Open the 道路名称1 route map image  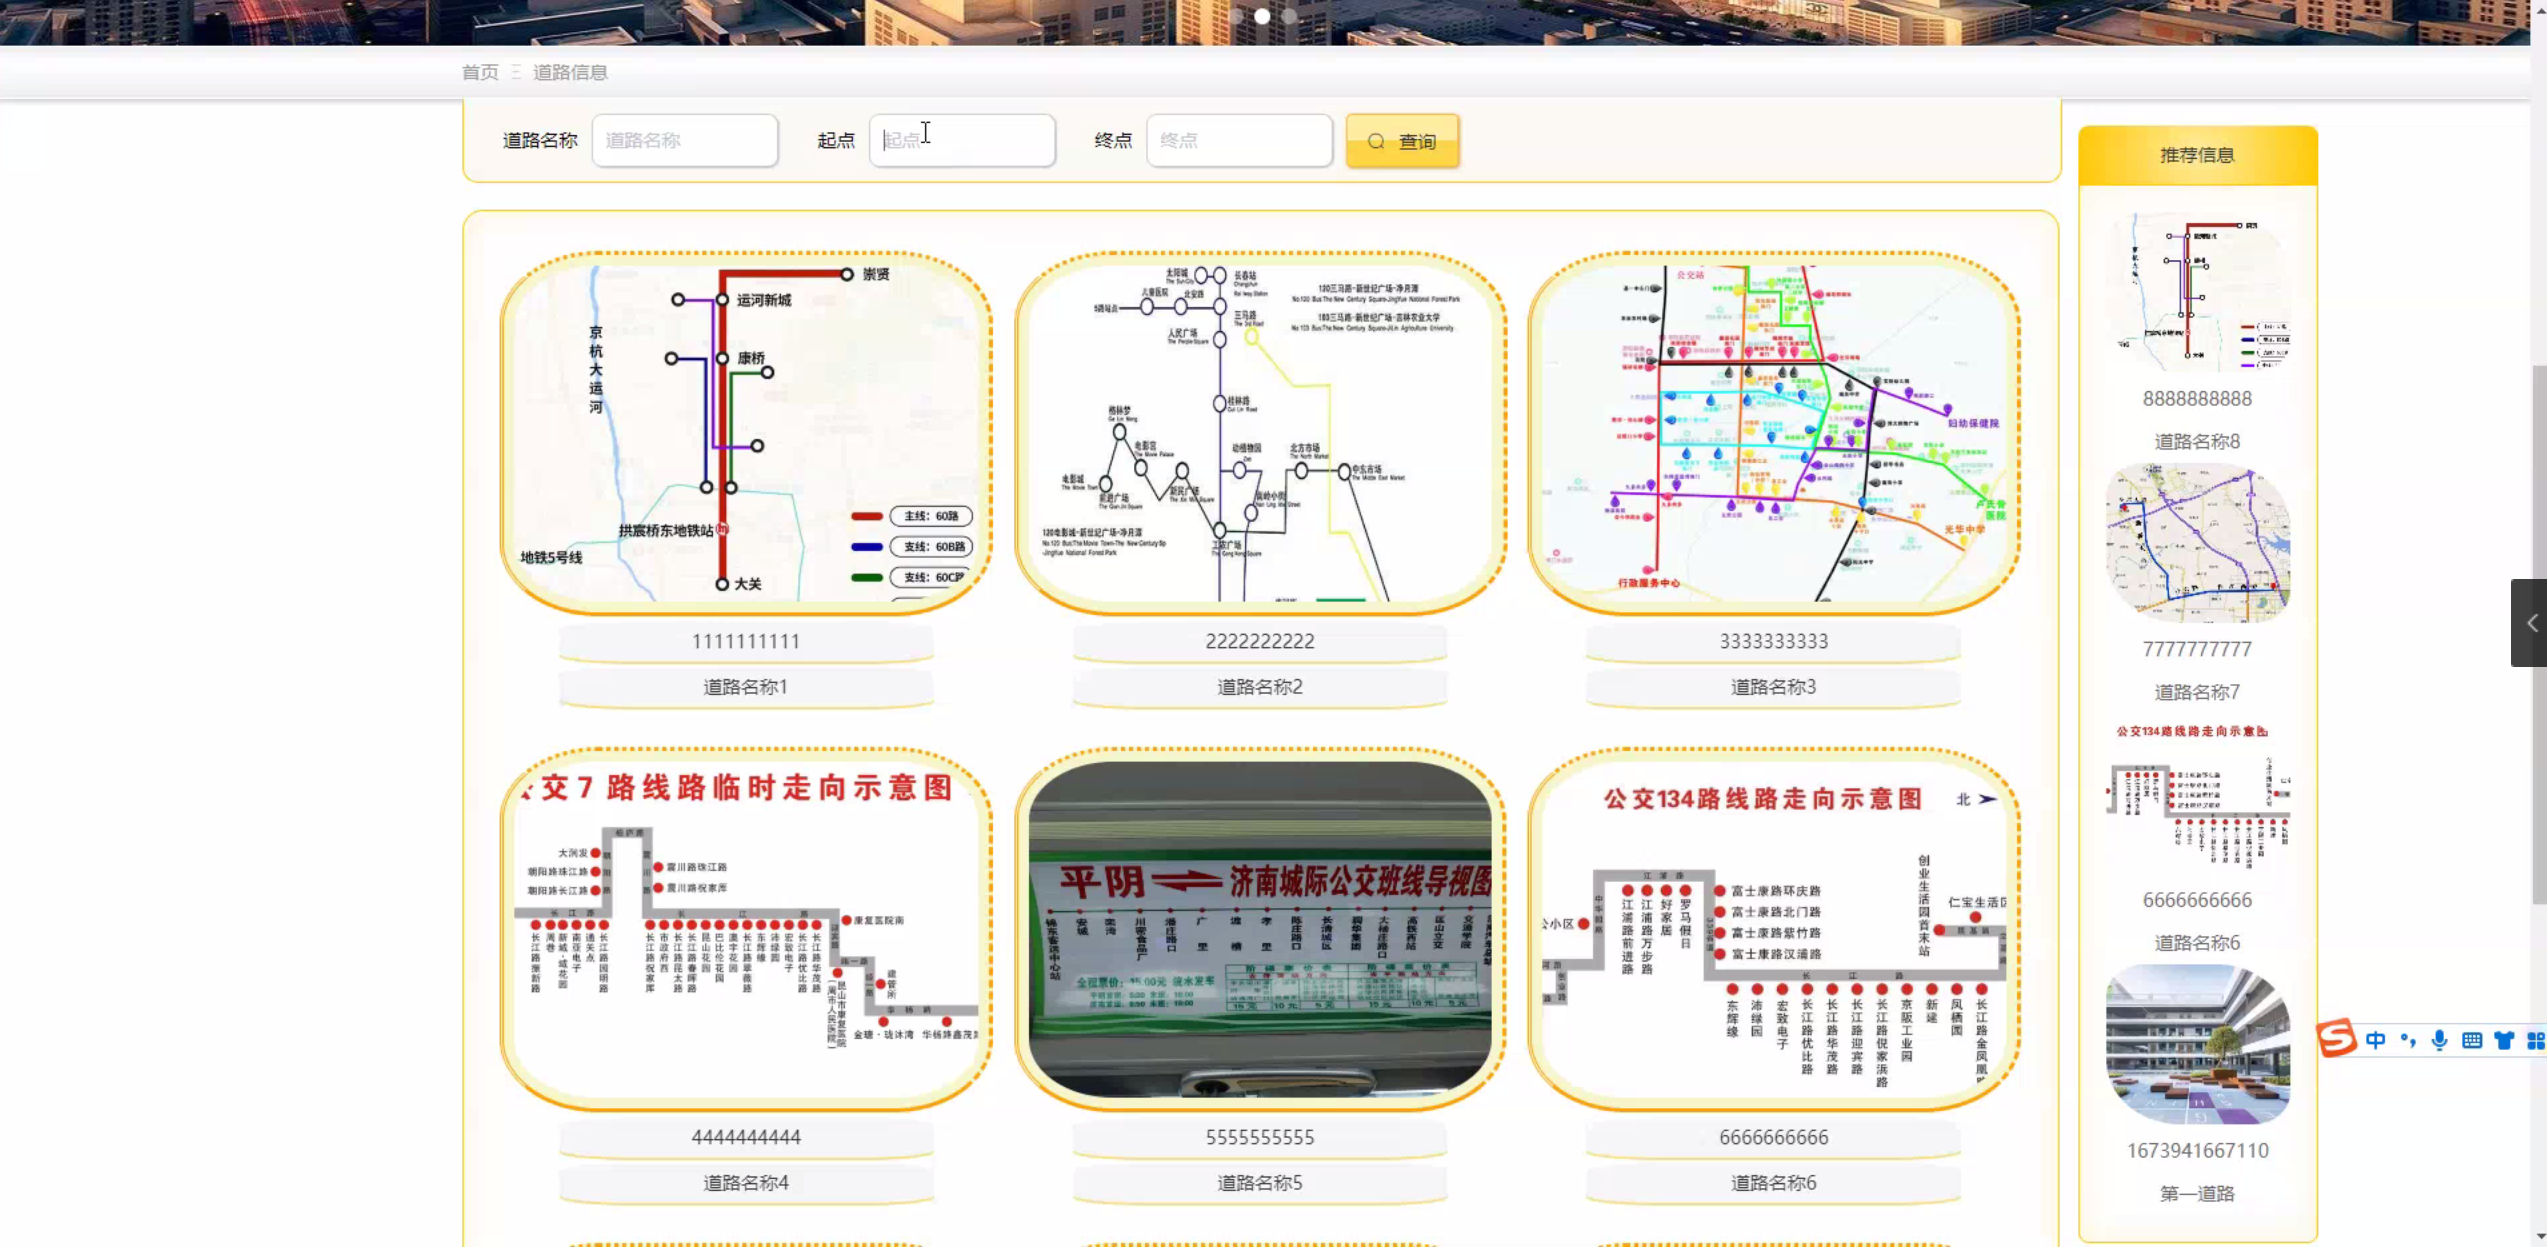click(x=746, y=432)
